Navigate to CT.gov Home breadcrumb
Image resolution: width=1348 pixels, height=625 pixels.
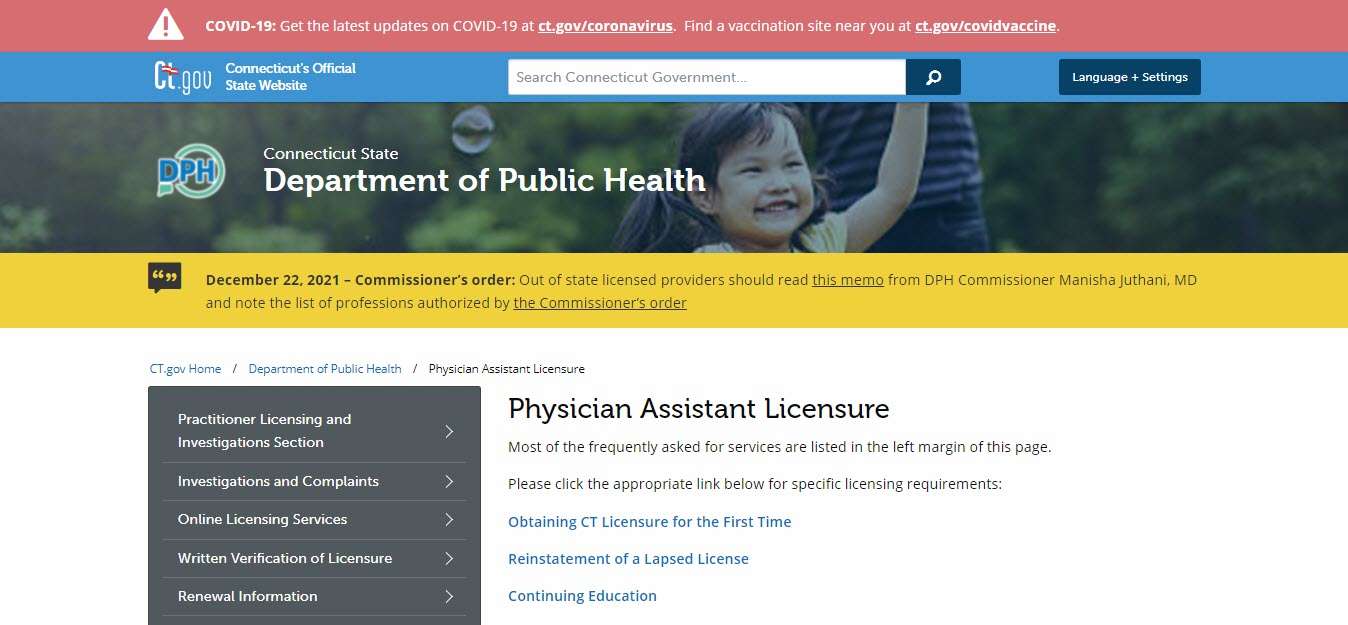point(185,368)
